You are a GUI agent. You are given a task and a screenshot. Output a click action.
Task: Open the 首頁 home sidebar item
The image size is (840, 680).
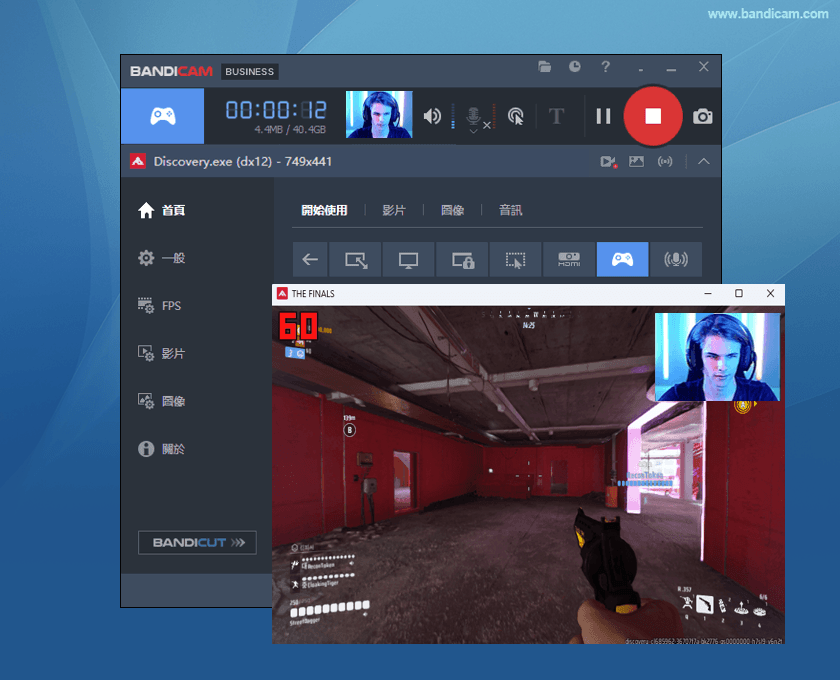[x=161, y=210]
